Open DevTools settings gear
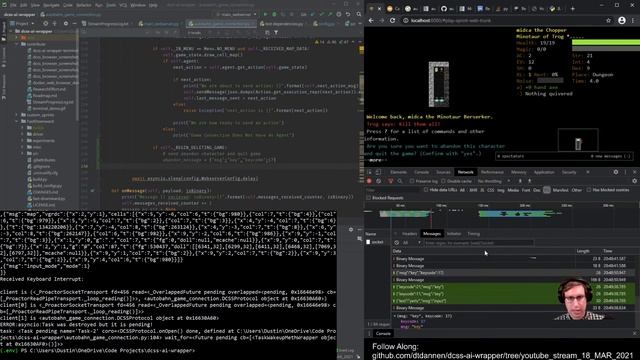The height and width of the screenshot is (360, 640). 616,172
